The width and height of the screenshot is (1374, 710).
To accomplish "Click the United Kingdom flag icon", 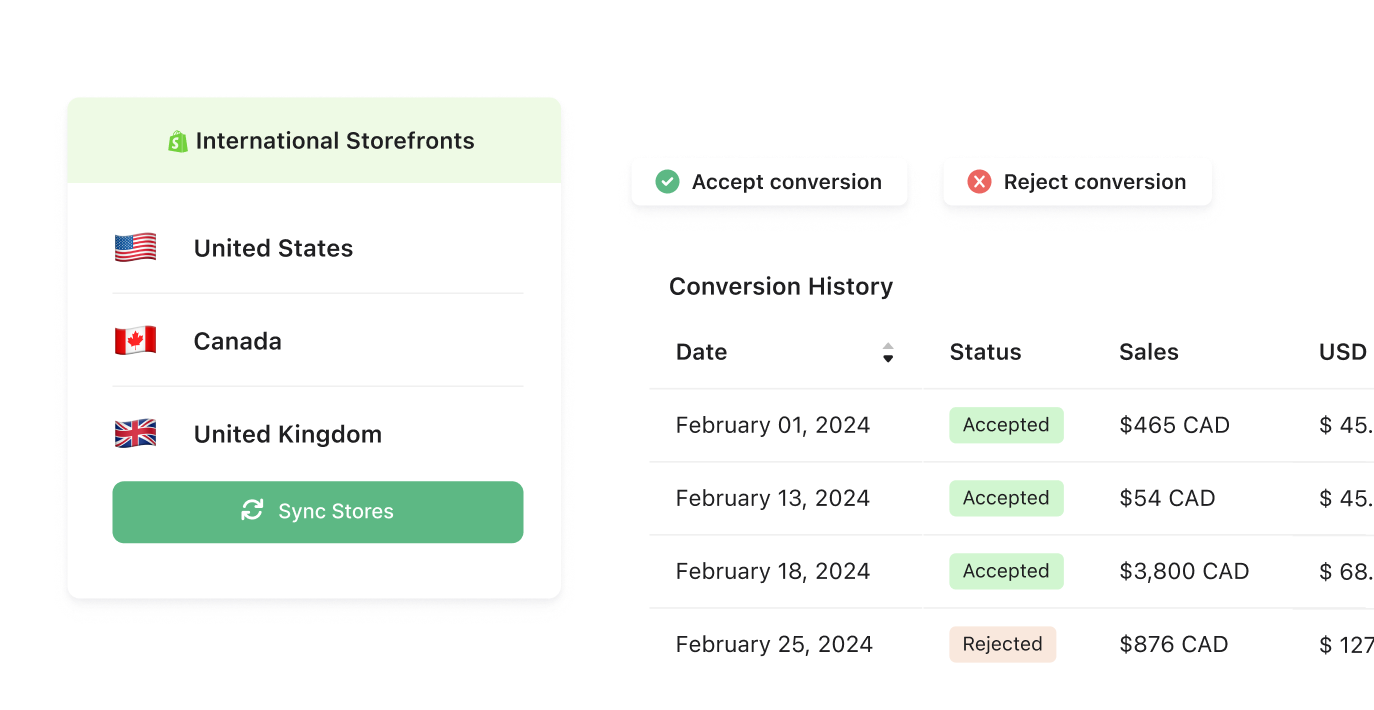I will [135, 434].
